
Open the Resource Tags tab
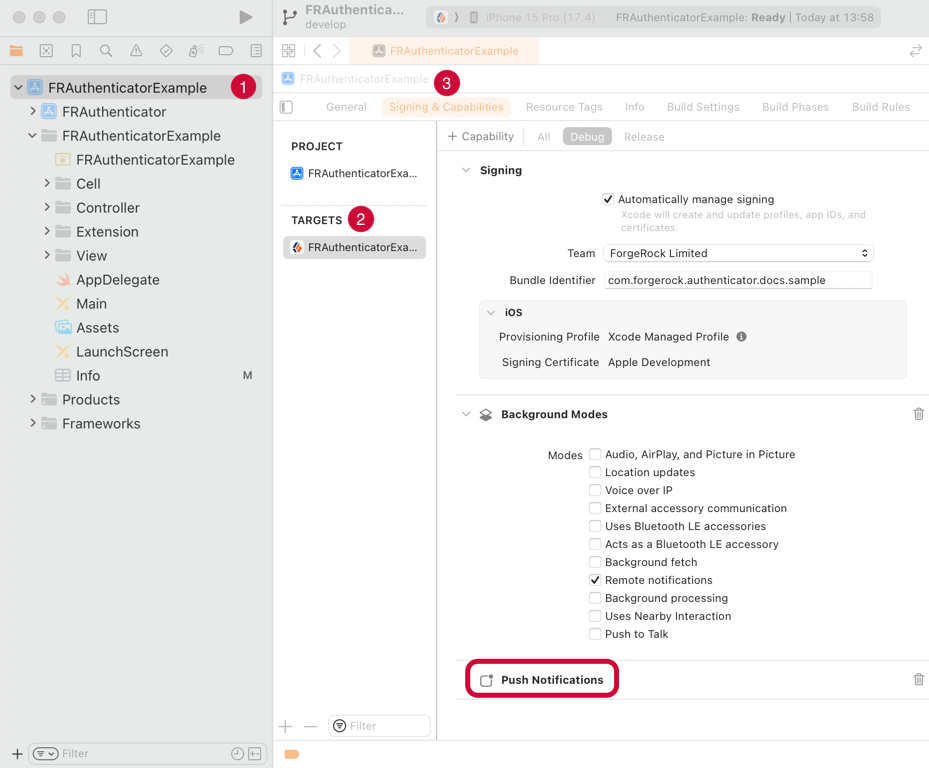pos(564,106)
